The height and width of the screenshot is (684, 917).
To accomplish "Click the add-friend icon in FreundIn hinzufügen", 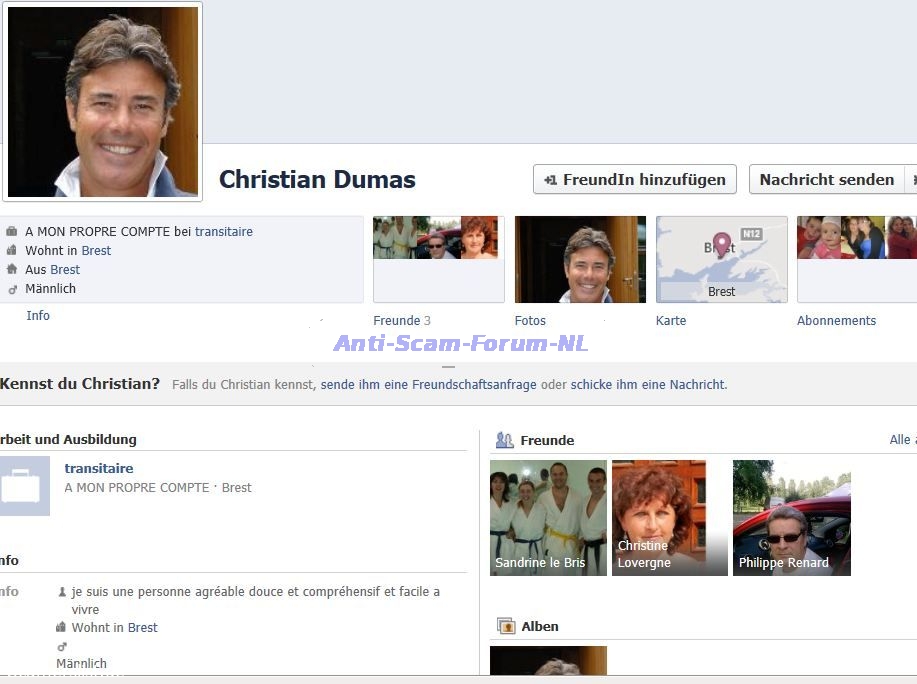I will coord(550,180).
